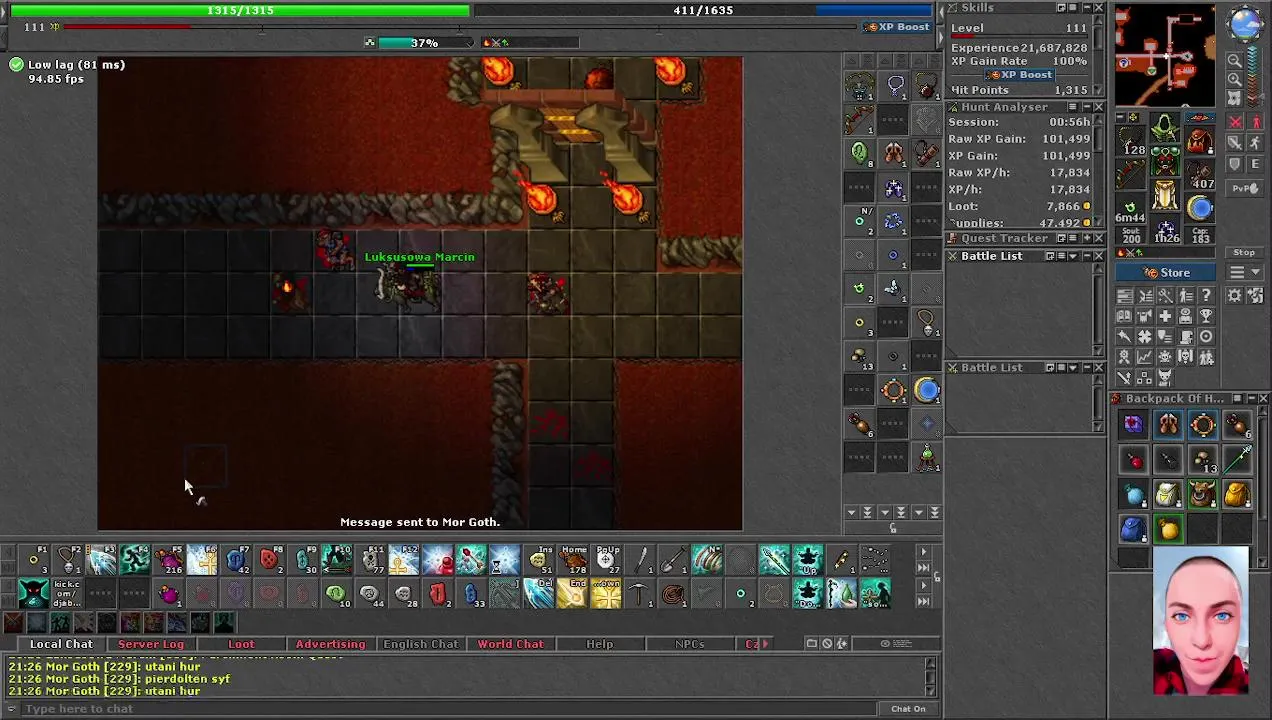
Task: Toggle the PvP mode button
Action: pos(1247,188)
